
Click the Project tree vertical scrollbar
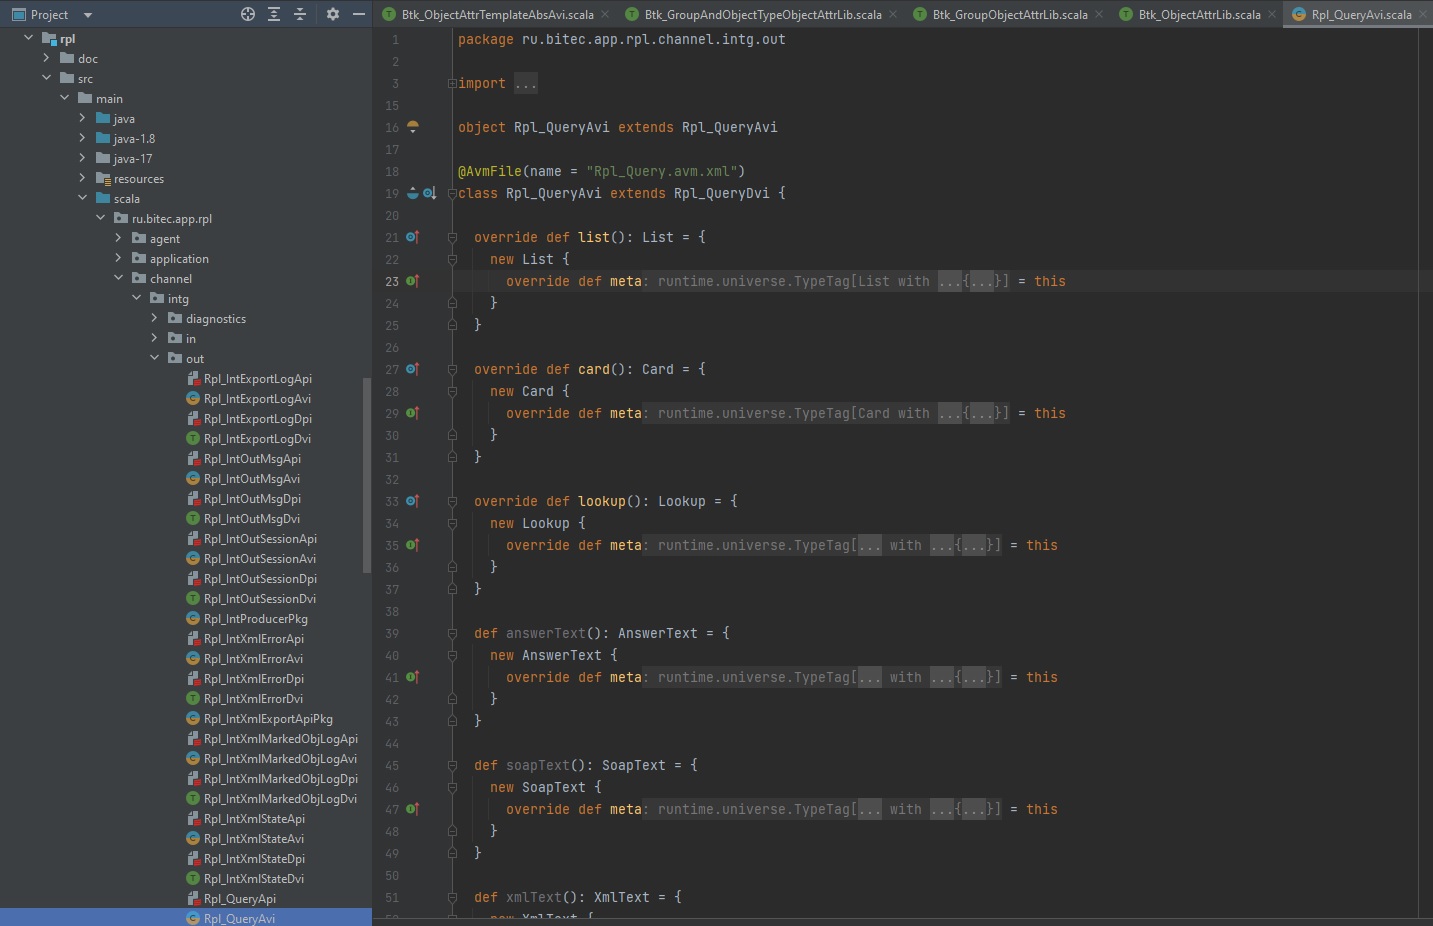(366, 475)
